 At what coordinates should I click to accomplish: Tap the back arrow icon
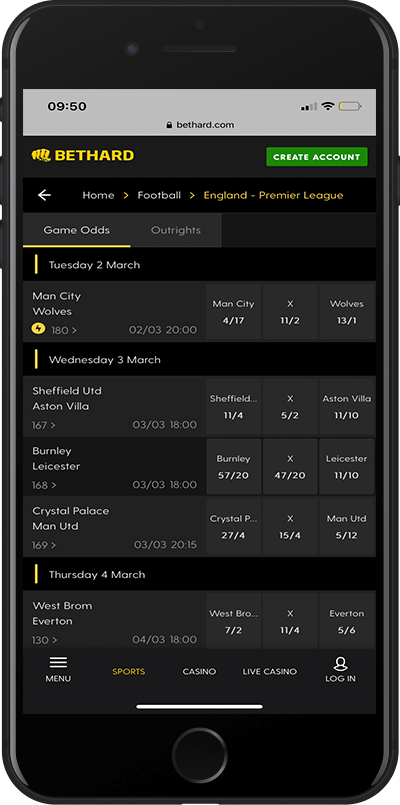45,195
